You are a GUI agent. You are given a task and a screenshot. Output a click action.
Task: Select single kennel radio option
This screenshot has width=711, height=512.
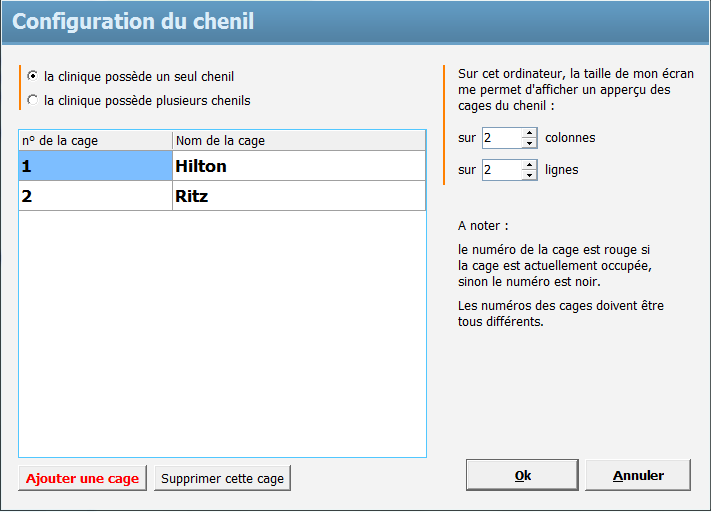tap(34, 76)
